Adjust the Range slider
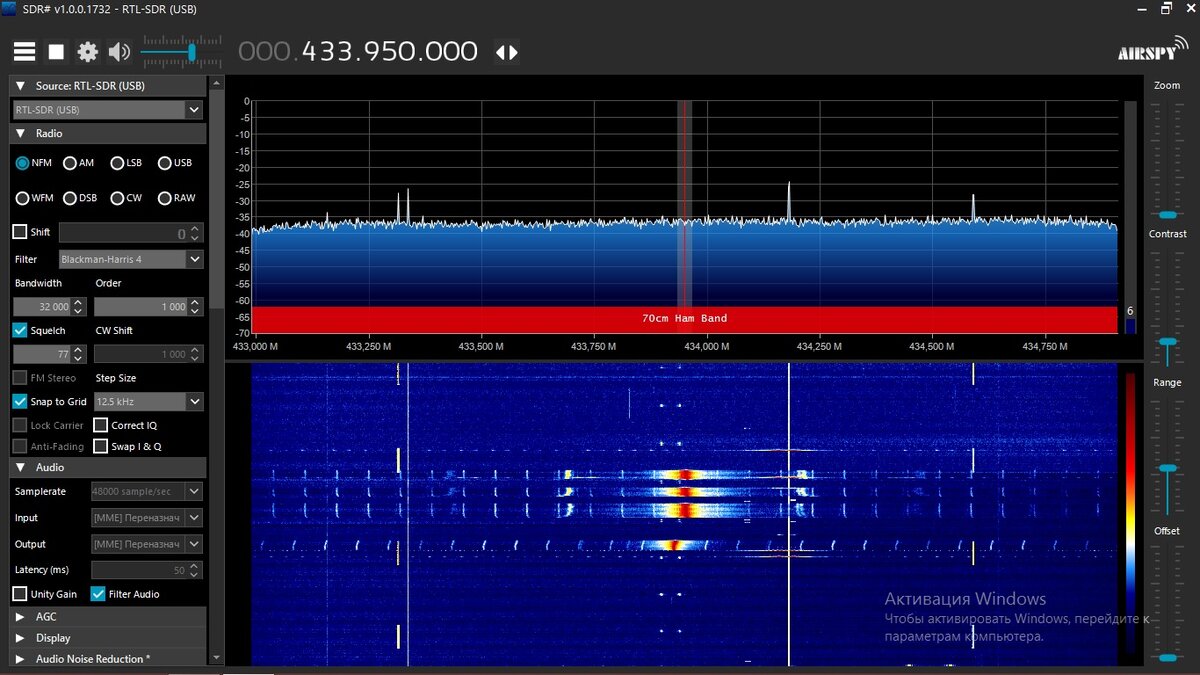This screenshot has width=1200, height=675. coord(1167,469)
